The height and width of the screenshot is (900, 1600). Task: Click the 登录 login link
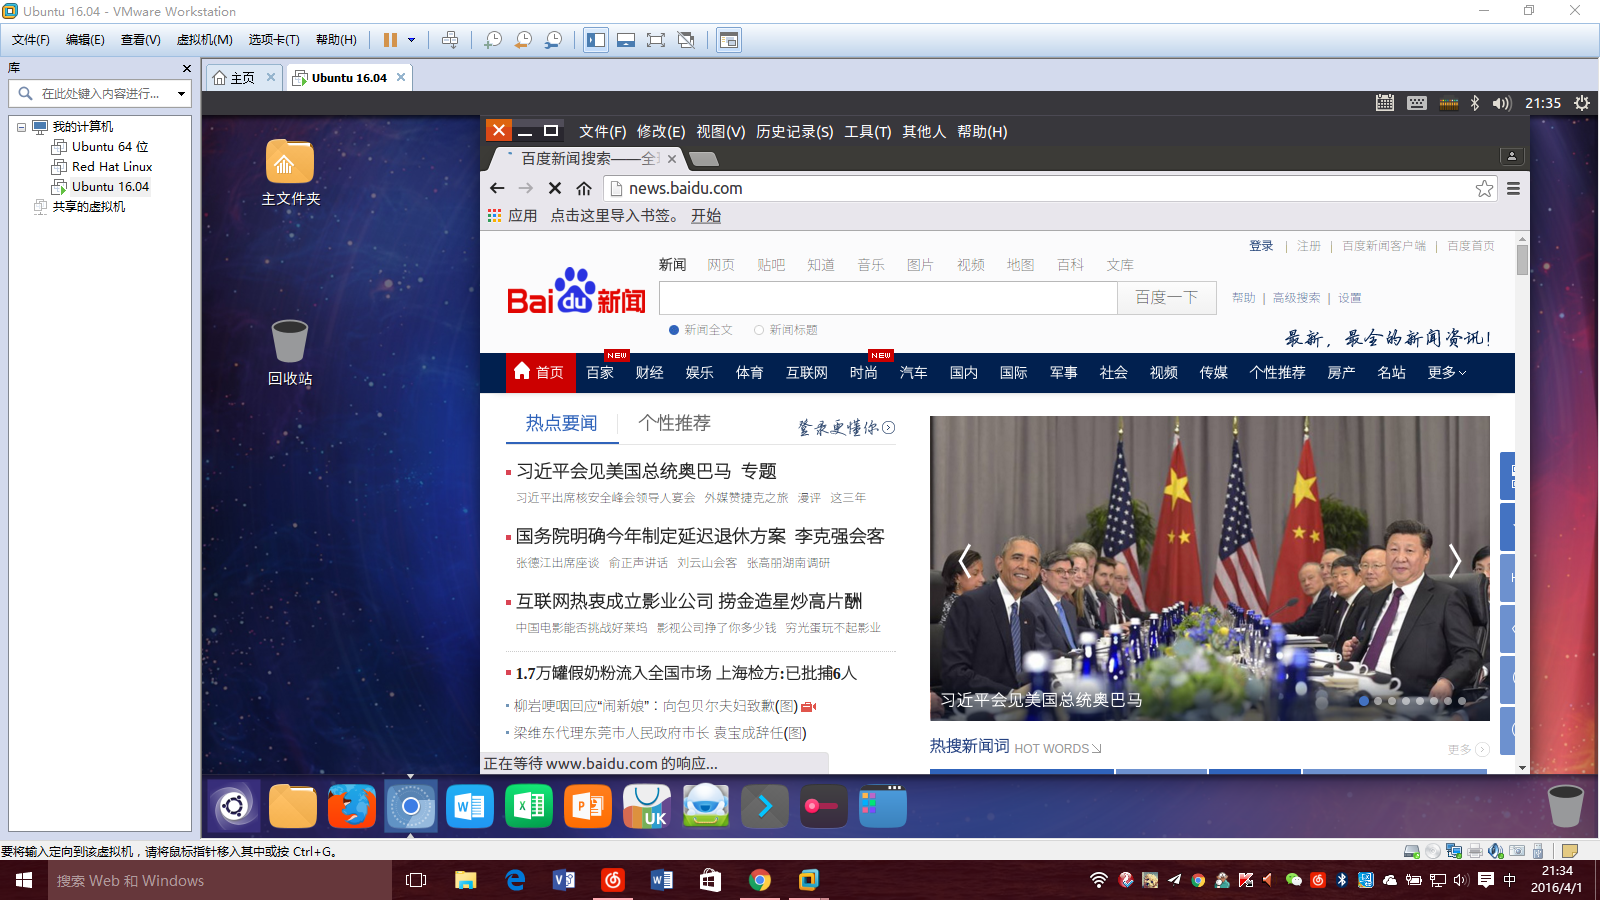pyautogui.click(x=1261, y=245)
